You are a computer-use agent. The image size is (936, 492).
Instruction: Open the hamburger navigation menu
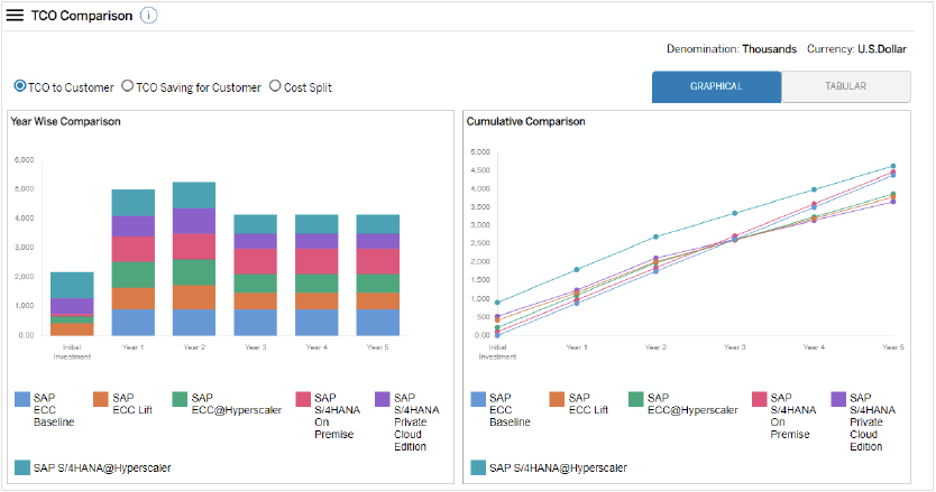click(x=15, y=16)
